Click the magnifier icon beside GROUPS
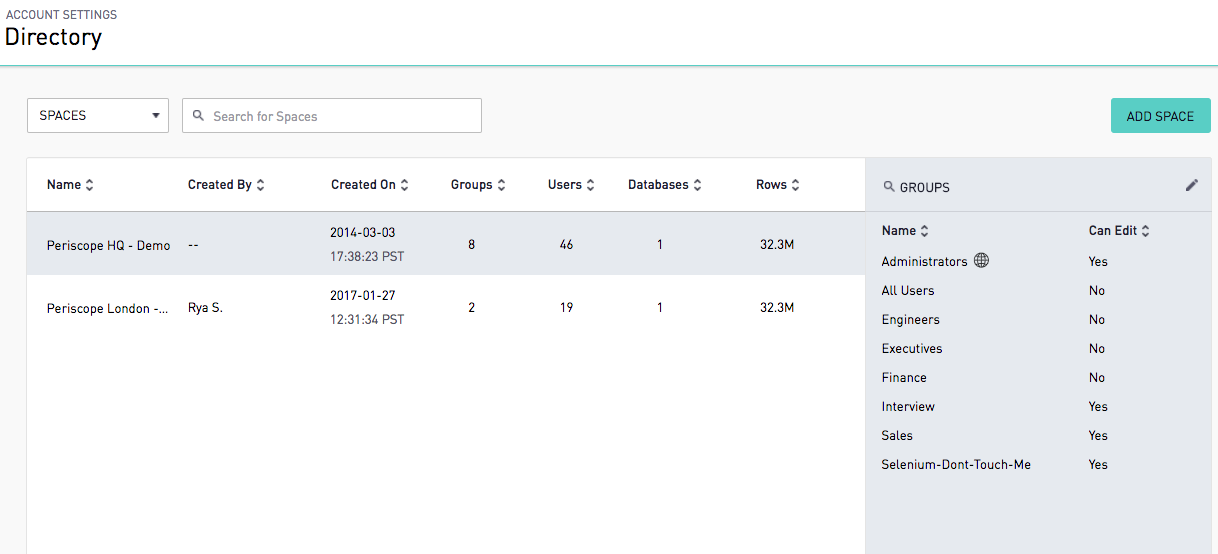Image resolution: width=1218 pixels, height=554 pixels. click(x=889, y=187)
